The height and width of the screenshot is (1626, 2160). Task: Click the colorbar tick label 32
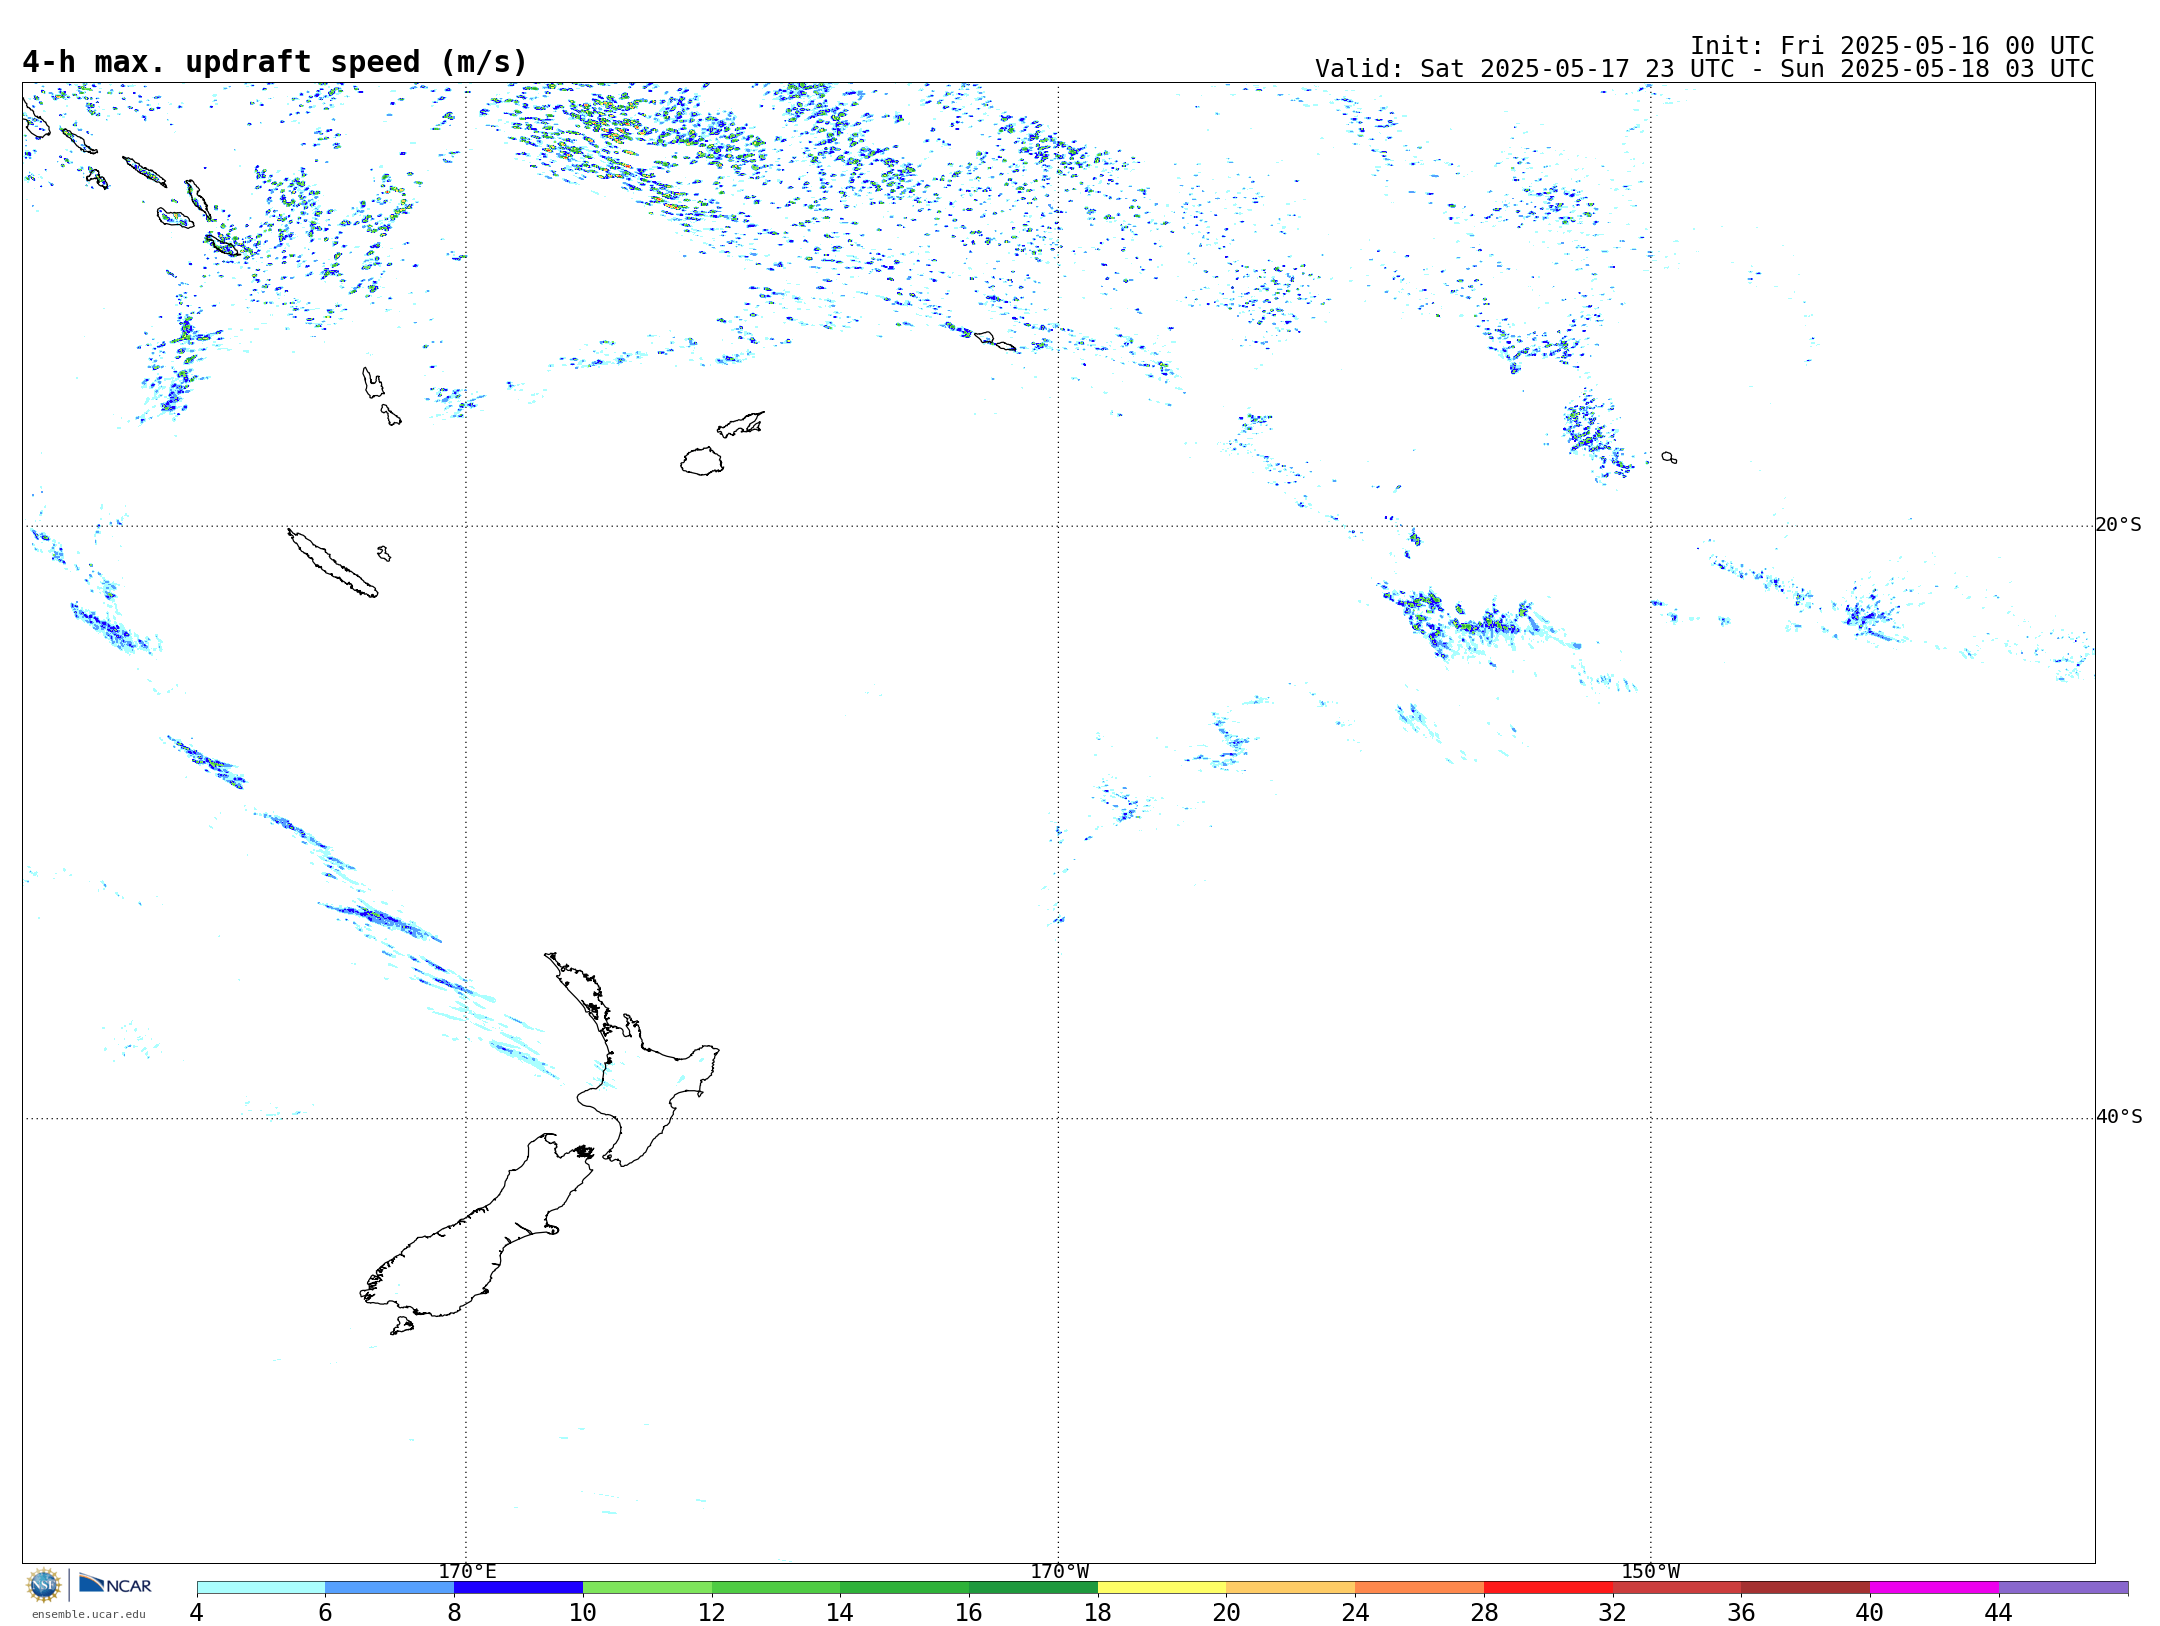click(x=1613, y=1613)
